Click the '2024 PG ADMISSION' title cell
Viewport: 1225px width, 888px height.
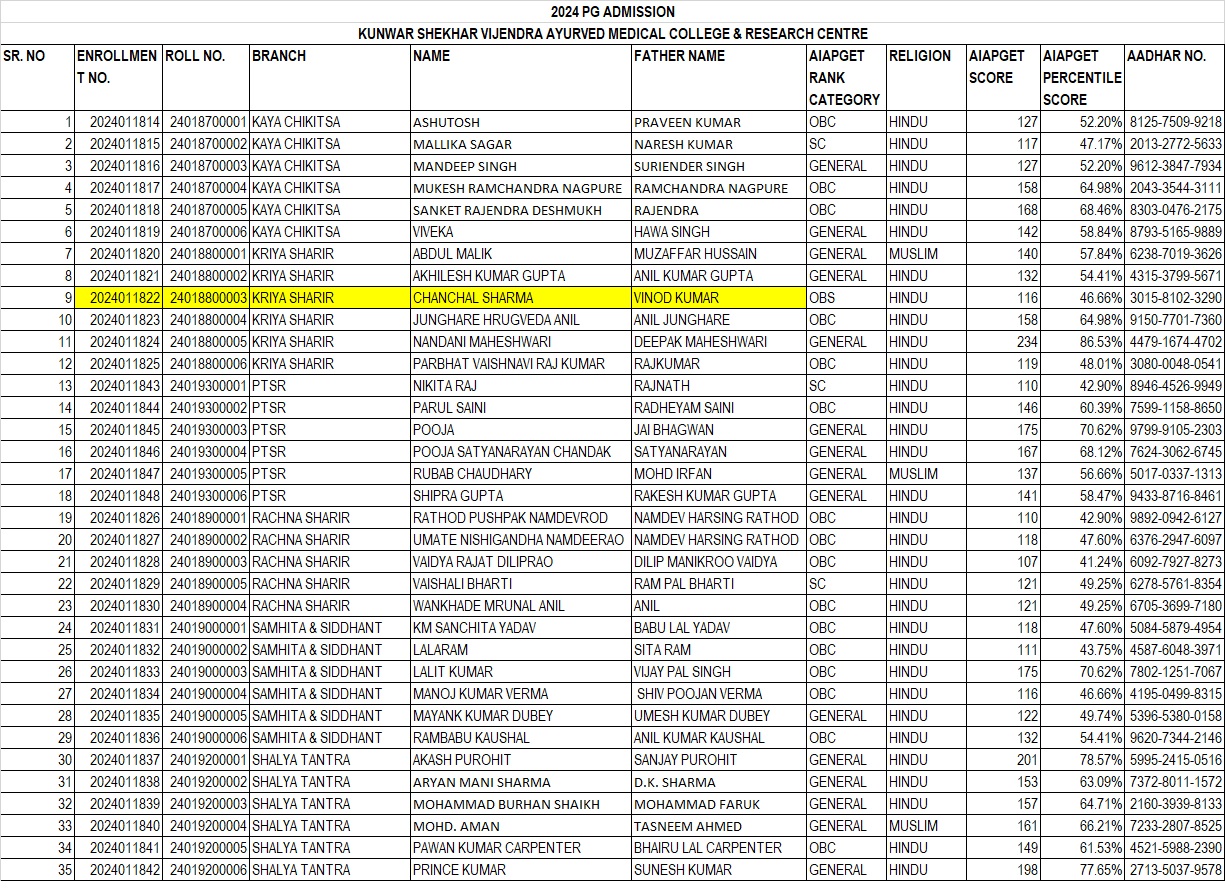point(613,12)
